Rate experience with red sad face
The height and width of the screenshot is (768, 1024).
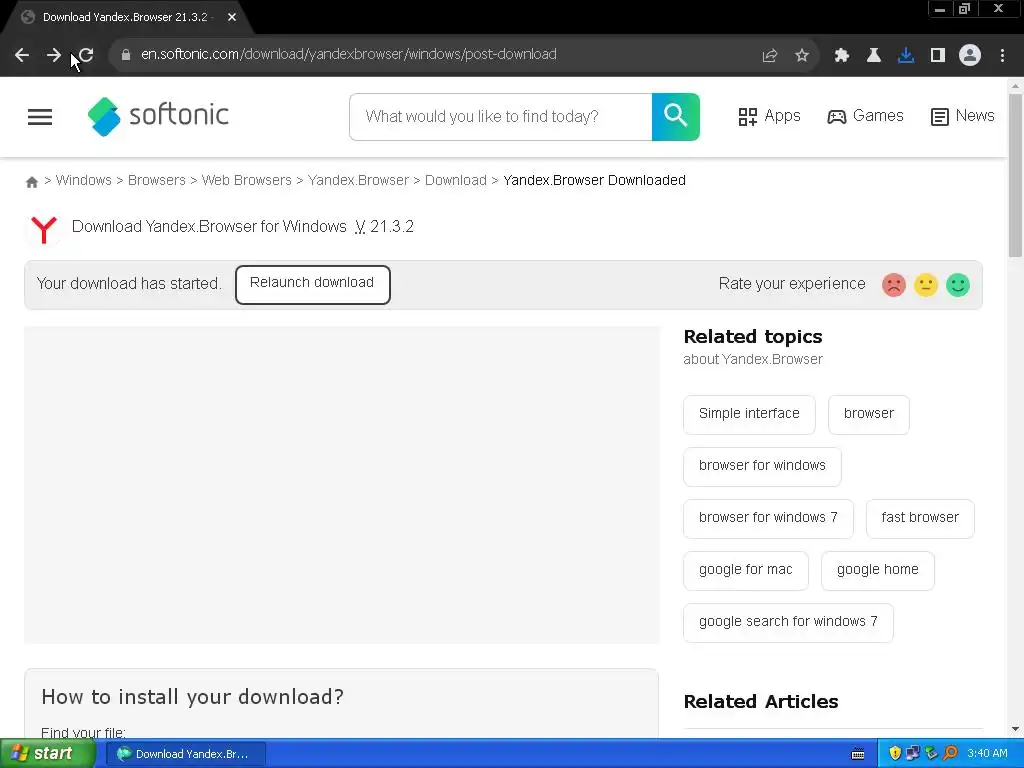pos(894,285)
